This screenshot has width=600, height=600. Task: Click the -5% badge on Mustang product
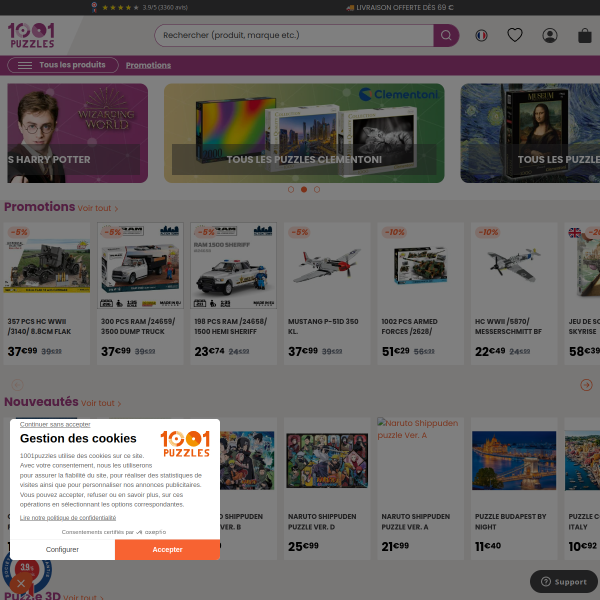coord(299,232)
